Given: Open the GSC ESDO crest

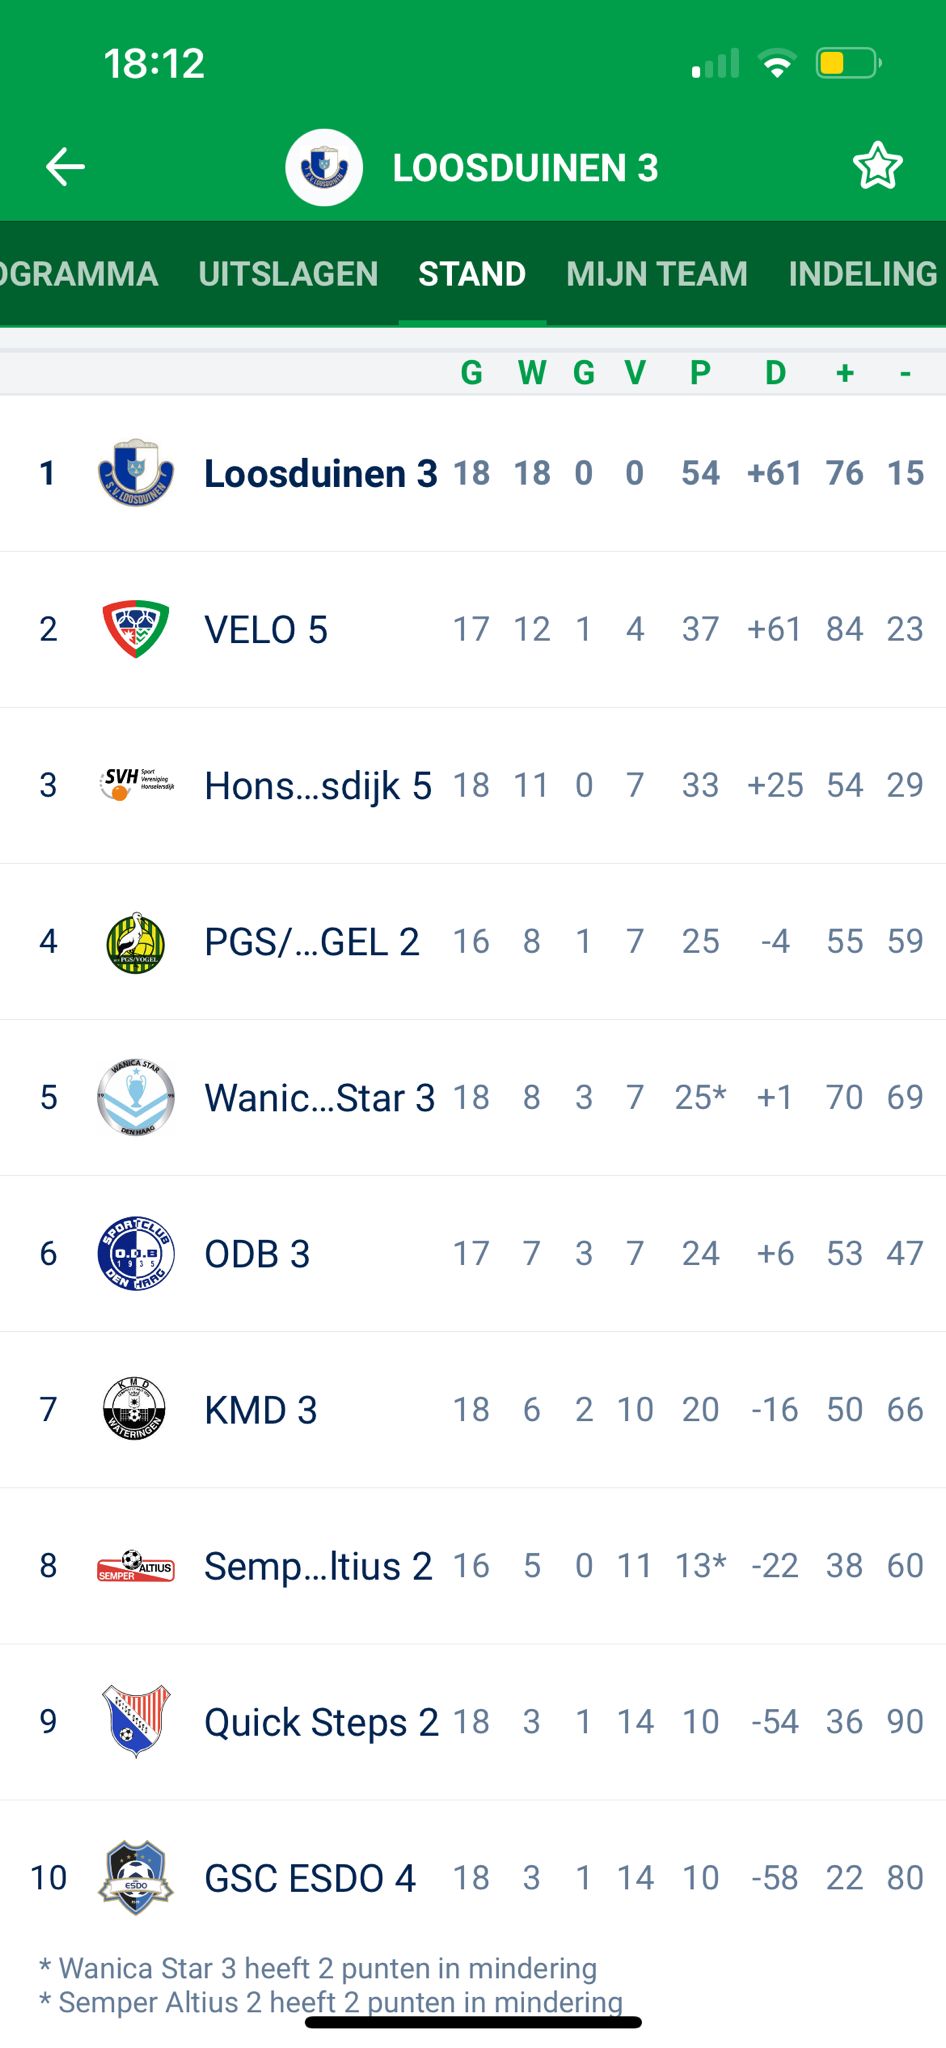Looking at the screenshot, I should [136, 1877].
